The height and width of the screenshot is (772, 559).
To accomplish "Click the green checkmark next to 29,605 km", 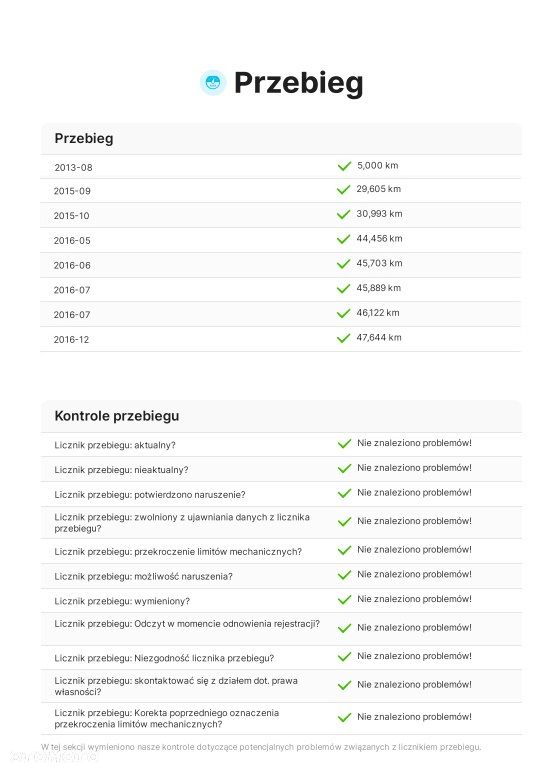I will (343, 190).
